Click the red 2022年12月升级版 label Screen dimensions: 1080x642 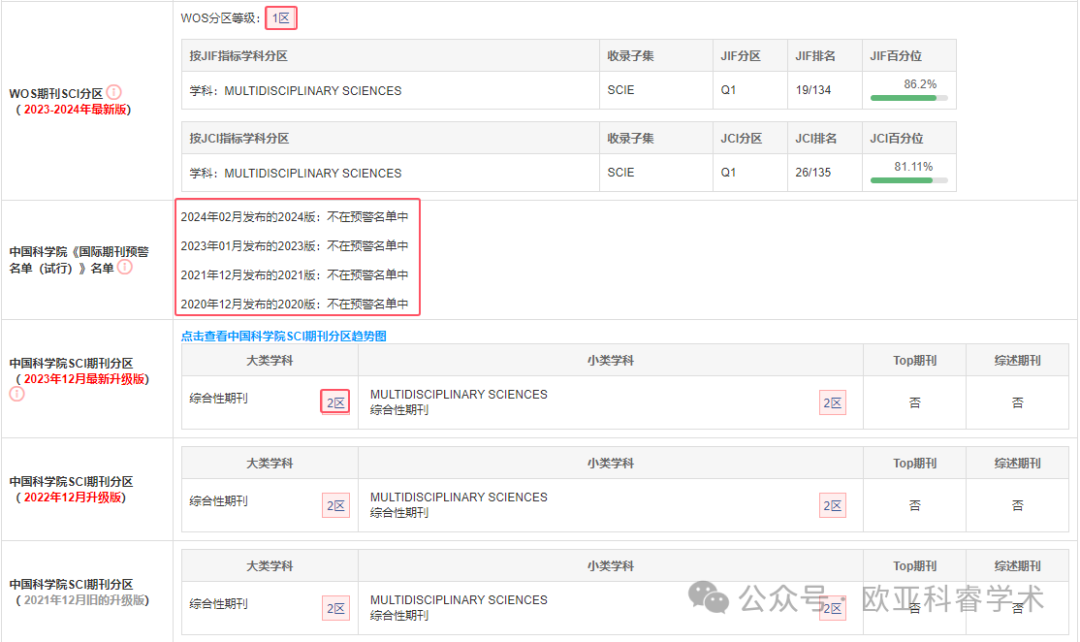[x=72, y=497]
